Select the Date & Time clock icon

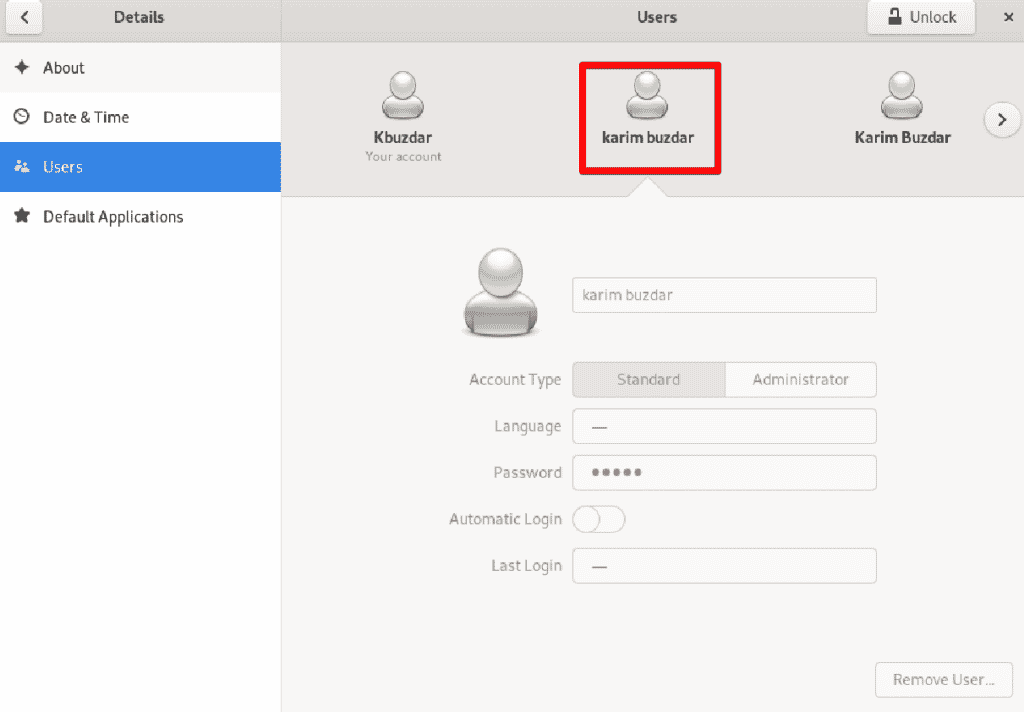[23, 117]
